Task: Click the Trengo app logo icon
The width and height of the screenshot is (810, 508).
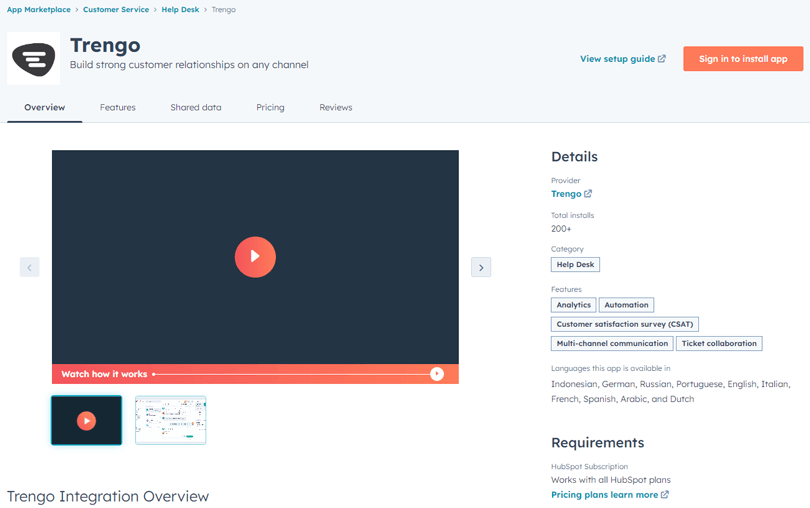Action: 34,58
